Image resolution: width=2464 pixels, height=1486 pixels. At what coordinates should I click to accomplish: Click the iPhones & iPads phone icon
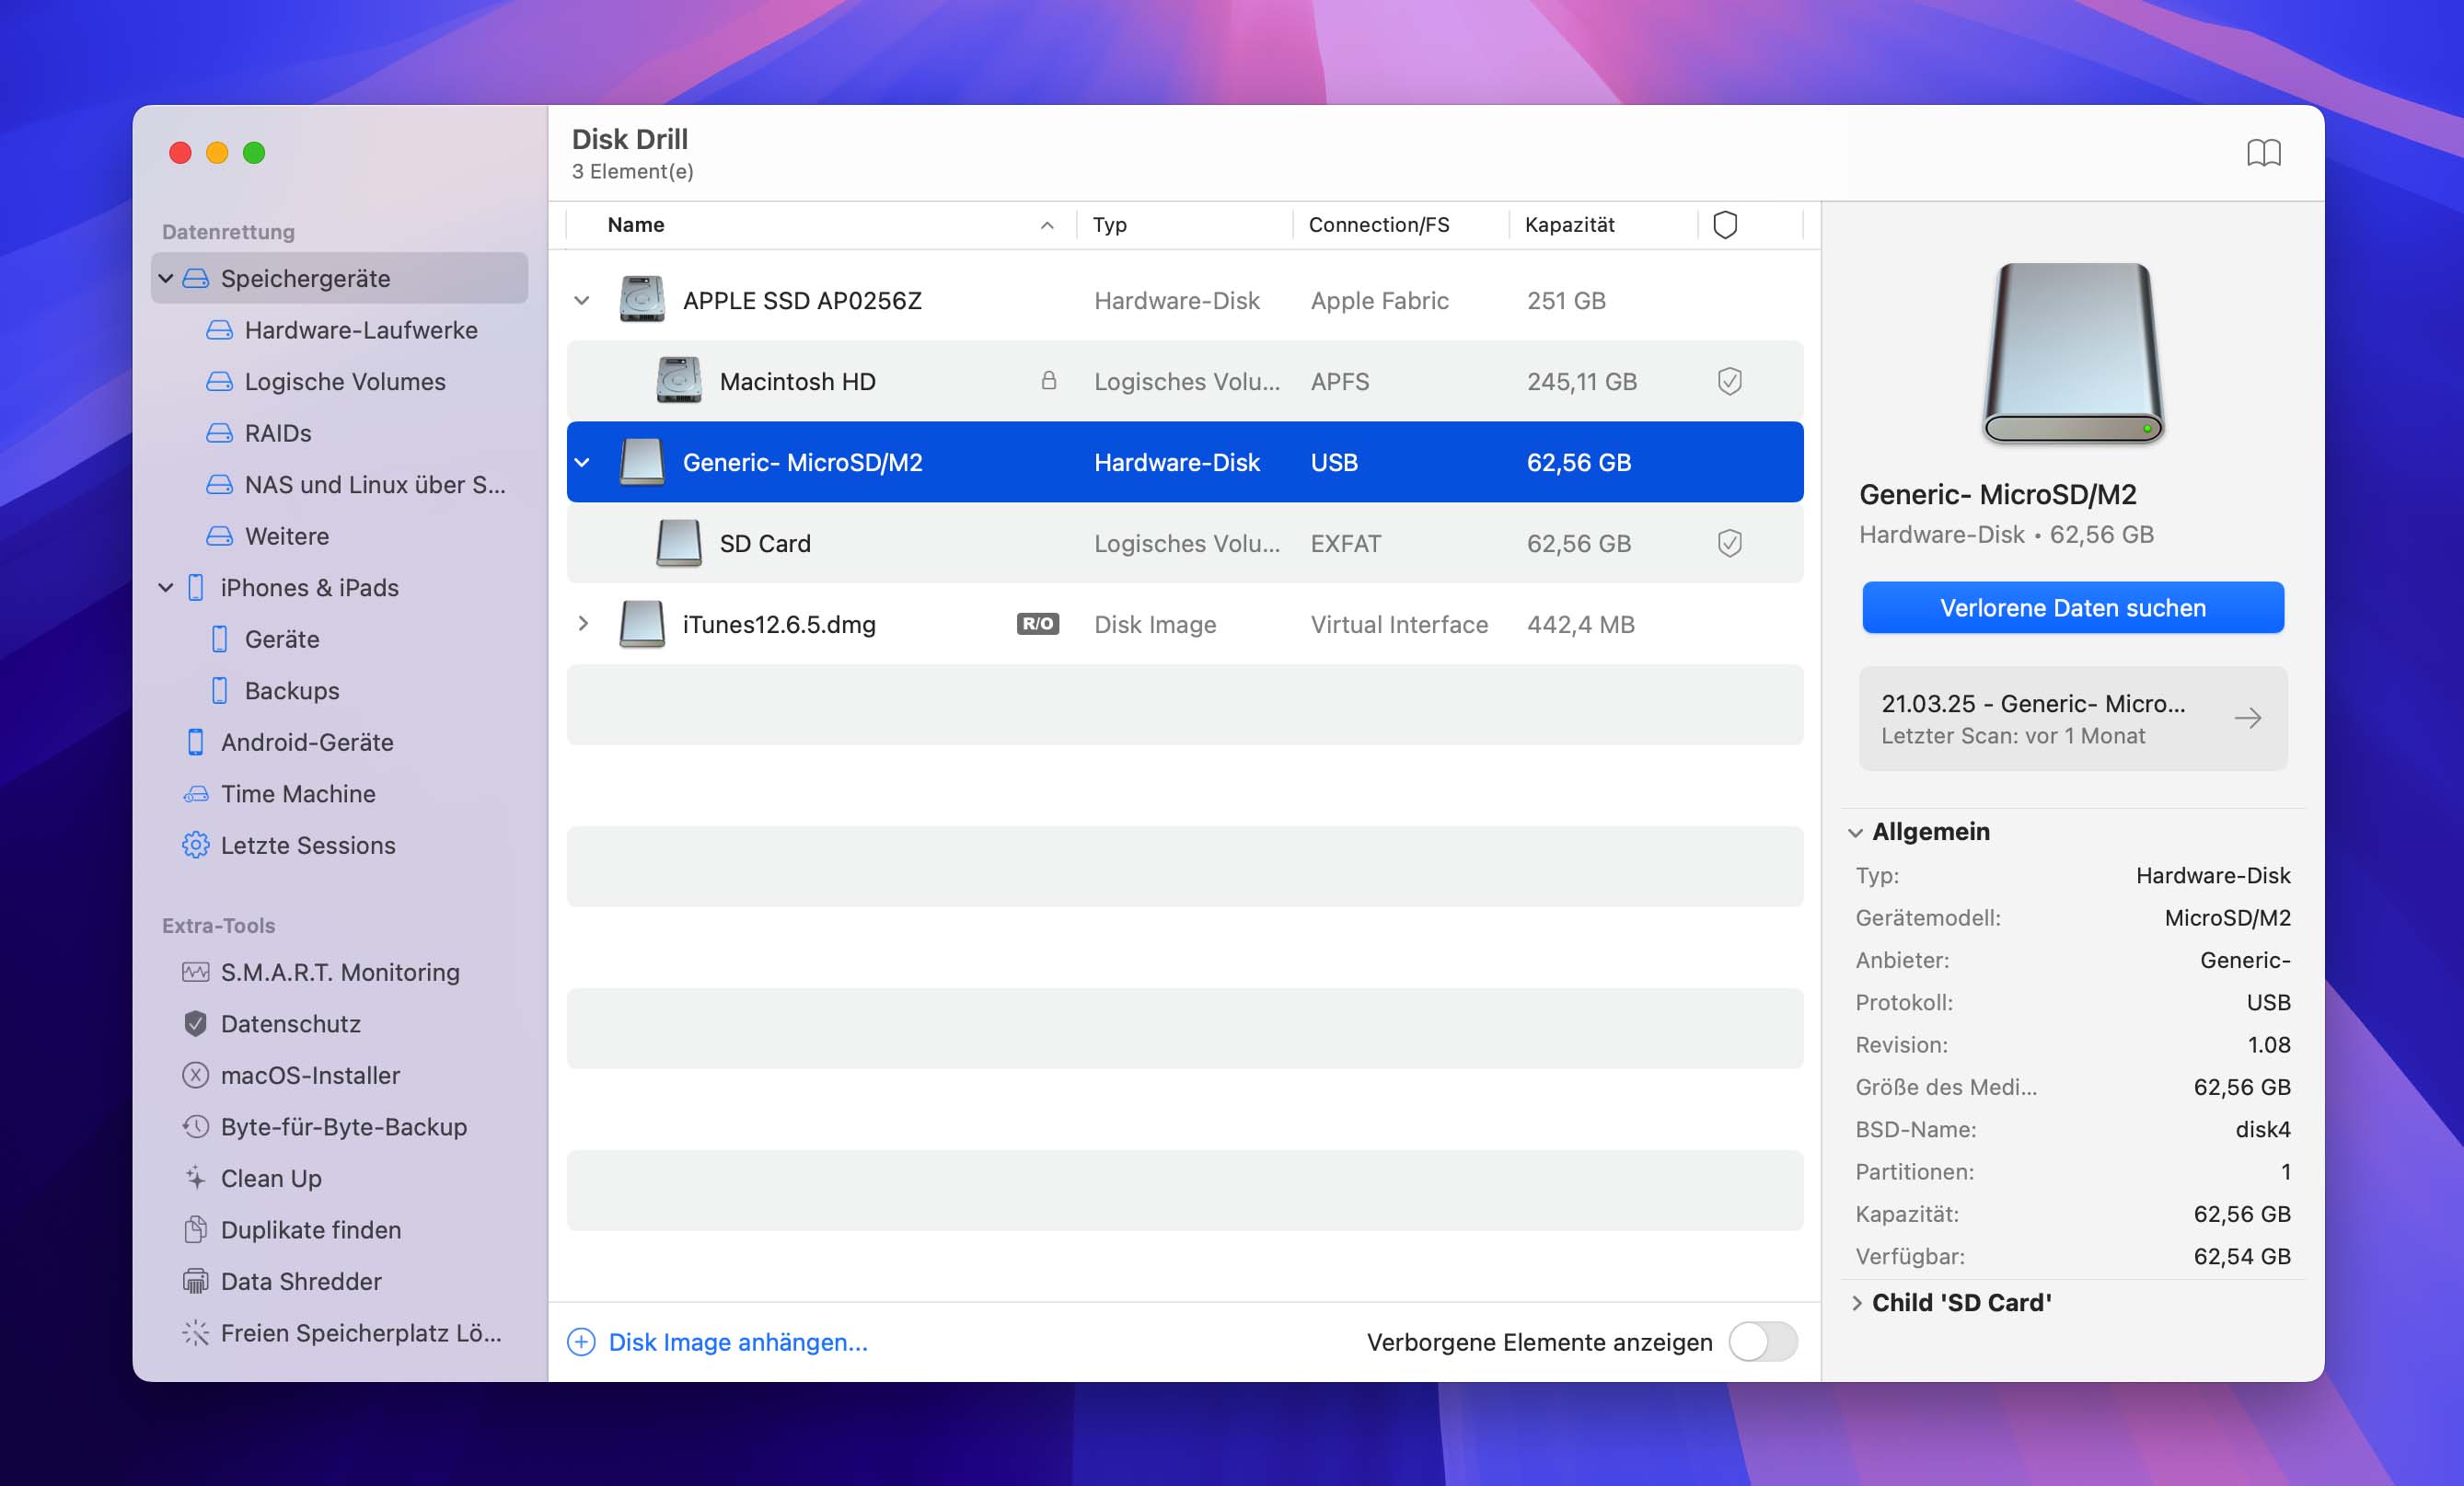pyautogui.click(x=196, y=587)
